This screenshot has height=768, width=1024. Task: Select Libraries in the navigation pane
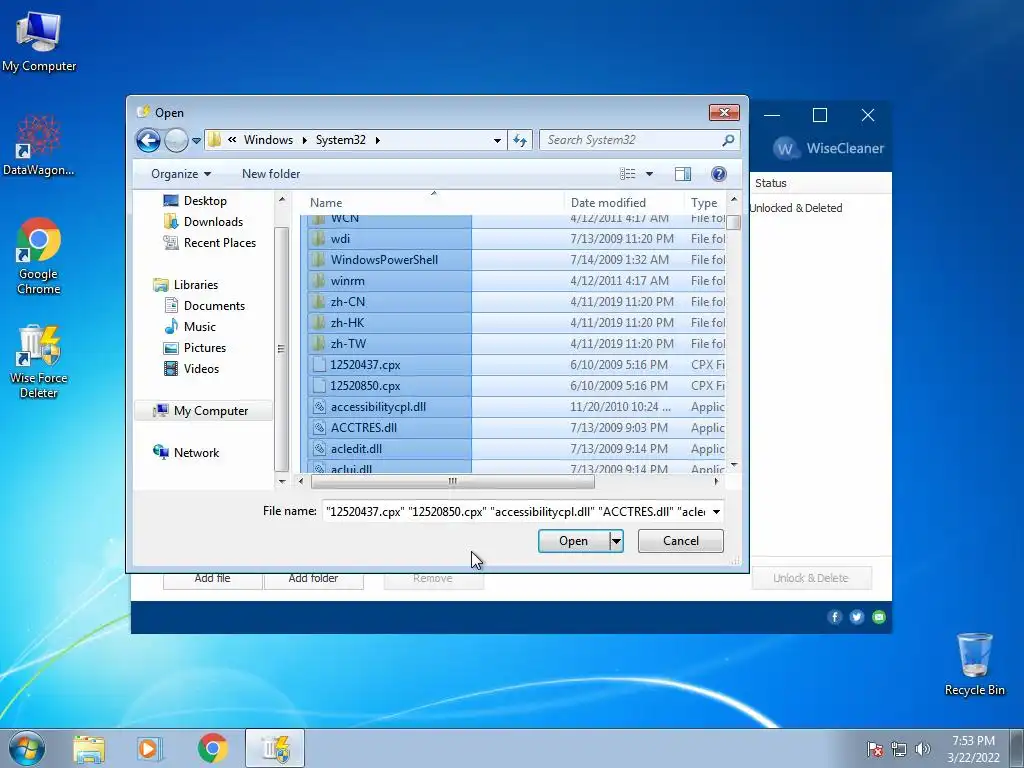pos(195,285)
